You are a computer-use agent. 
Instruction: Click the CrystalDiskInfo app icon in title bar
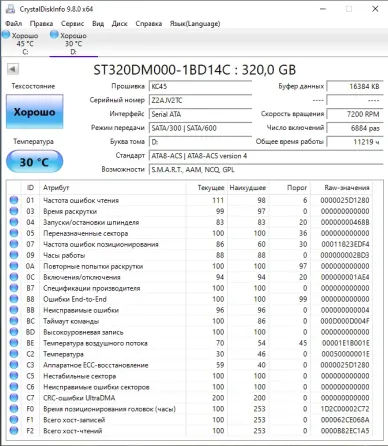pos(10,9)
